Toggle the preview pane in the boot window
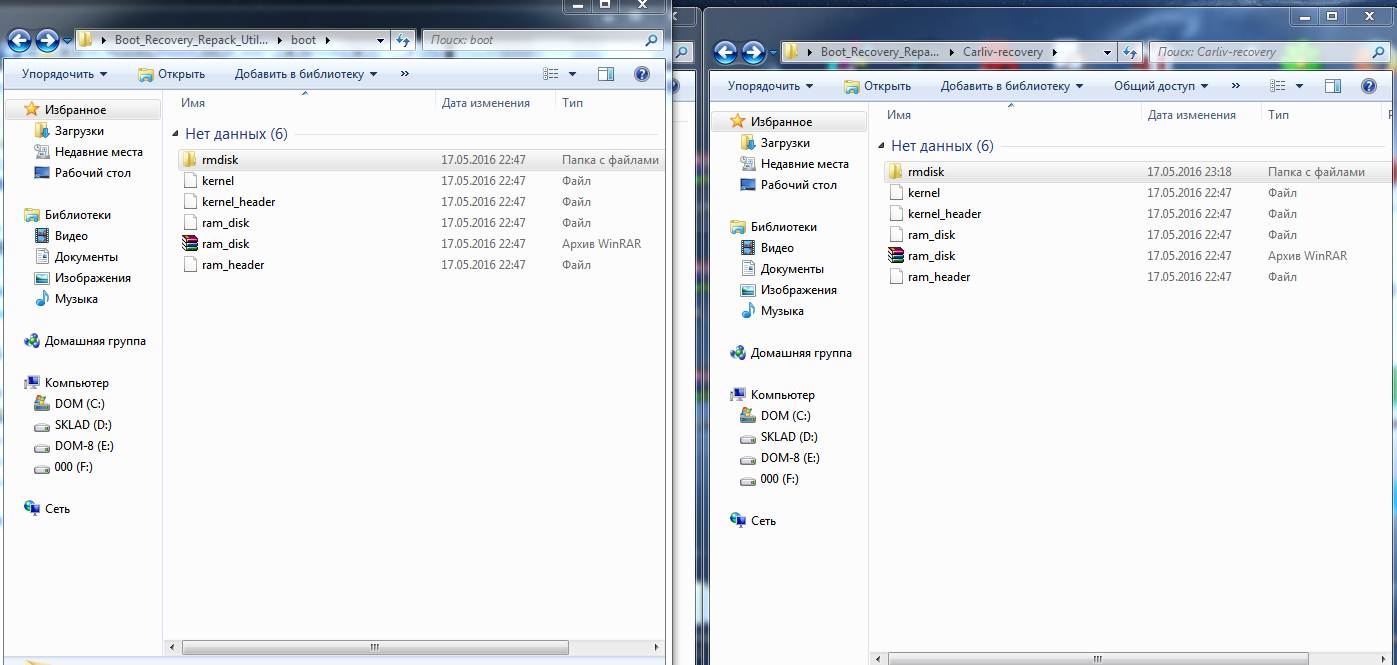The image size is (1397, 665). pyautogui.click(x=606, y=74)
